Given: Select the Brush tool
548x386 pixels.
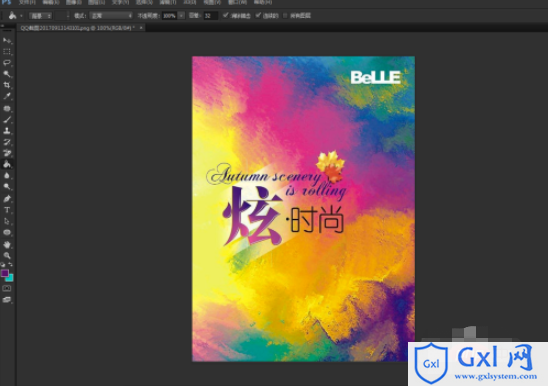Looking at the screenshot, I should coord(7,120).
